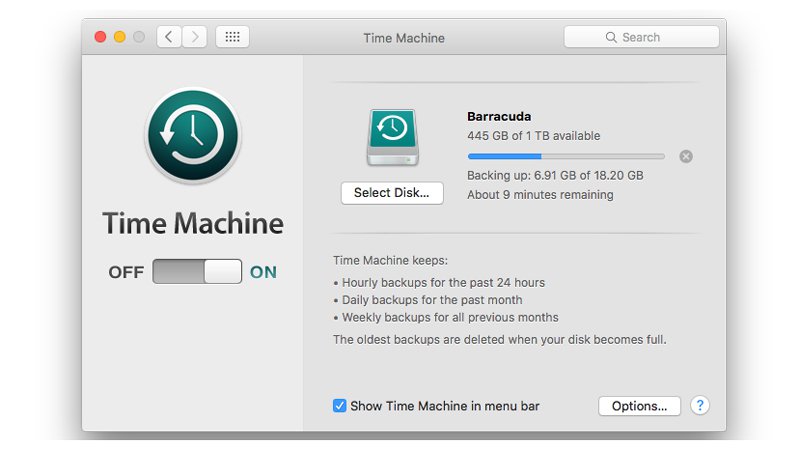Click the 'Time Machine keeps:' heading
Image resolution: width=800 pixels, height=450 pixels.
[390, 261]
